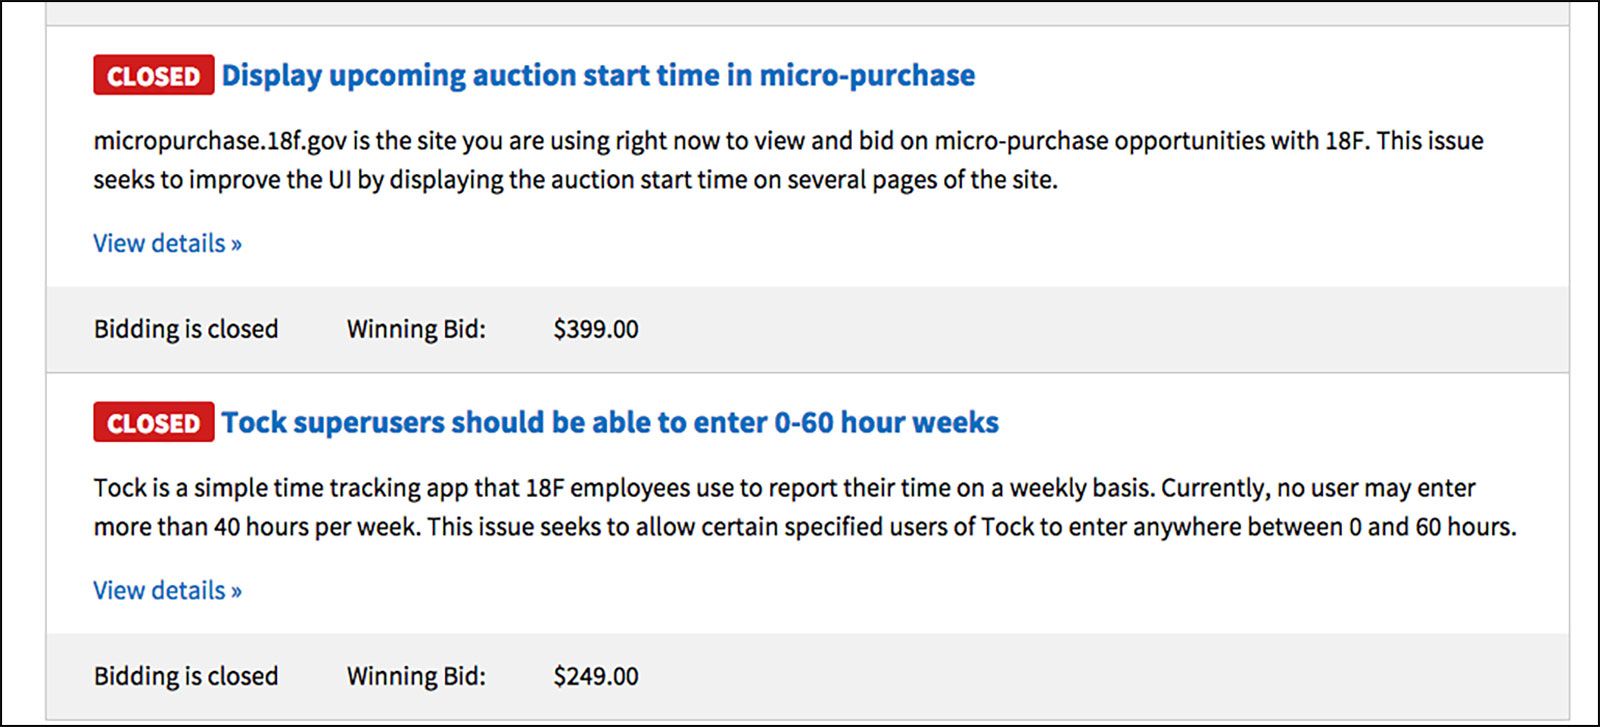This screenshot has width=1600, height=727.
Task: Click Bidding is closed on the second auction
Action: 185,676
